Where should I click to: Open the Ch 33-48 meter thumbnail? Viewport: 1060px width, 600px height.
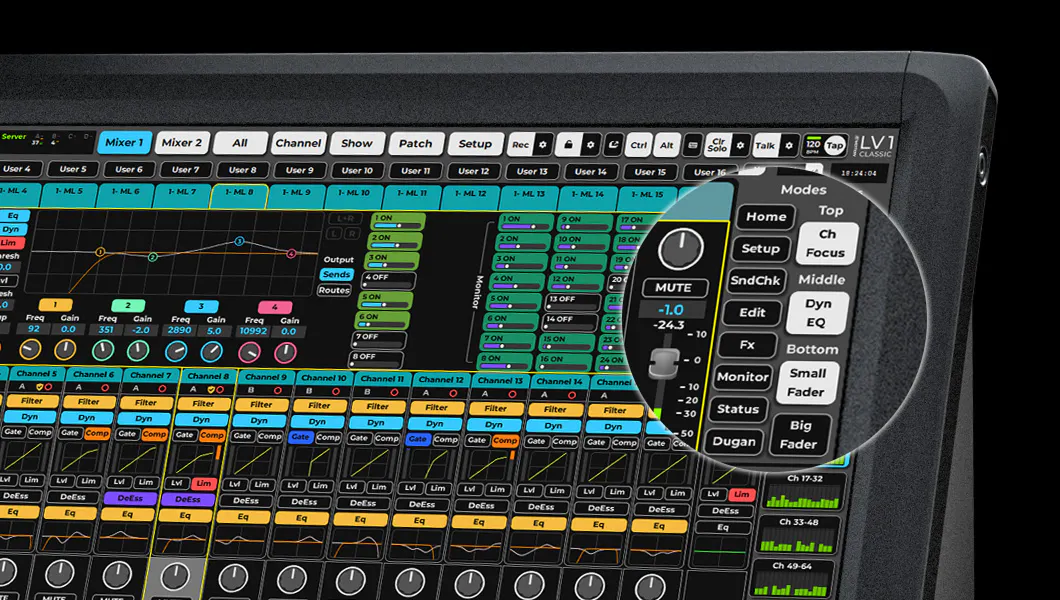pos(798,535)
